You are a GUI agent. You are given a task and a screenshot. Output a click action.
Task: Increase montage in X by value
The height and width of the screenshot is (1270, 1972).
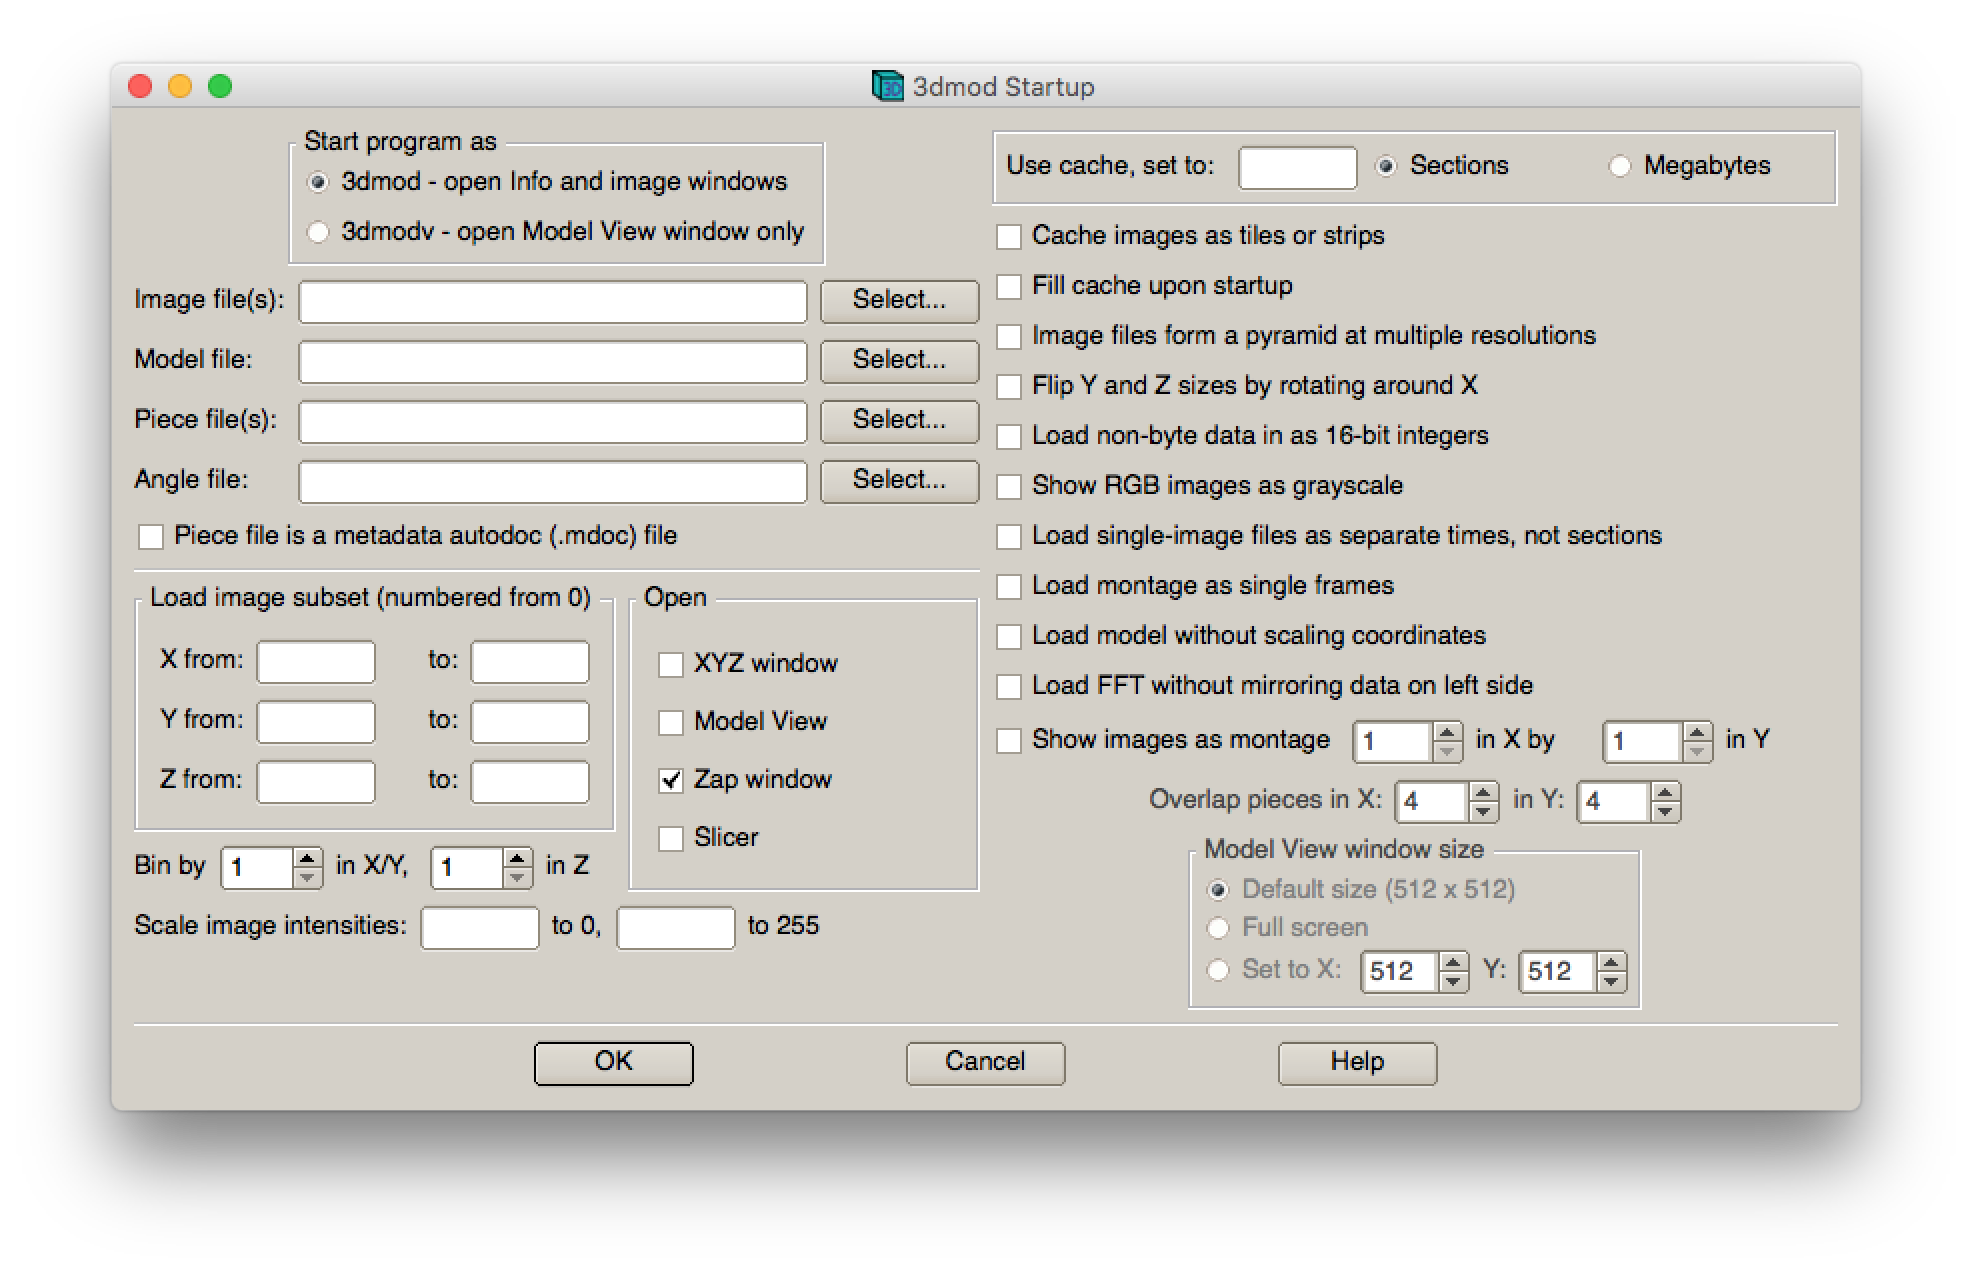(x=1447, y=733)
